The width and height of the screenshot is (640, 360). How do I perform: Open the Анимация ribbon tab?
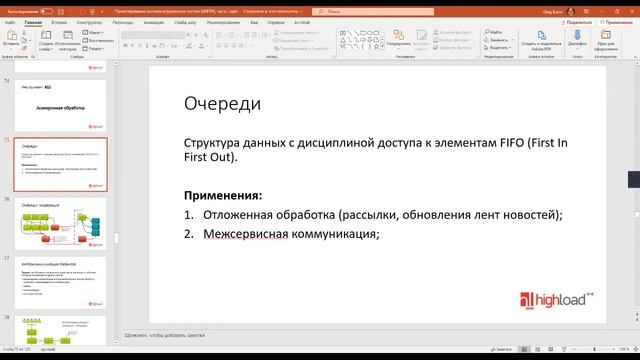pos(154,22)
